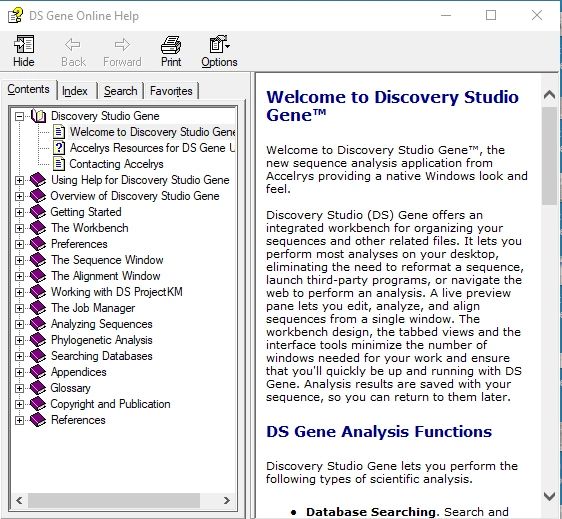Open the Options toolbar menu

(x=219, y=51)
